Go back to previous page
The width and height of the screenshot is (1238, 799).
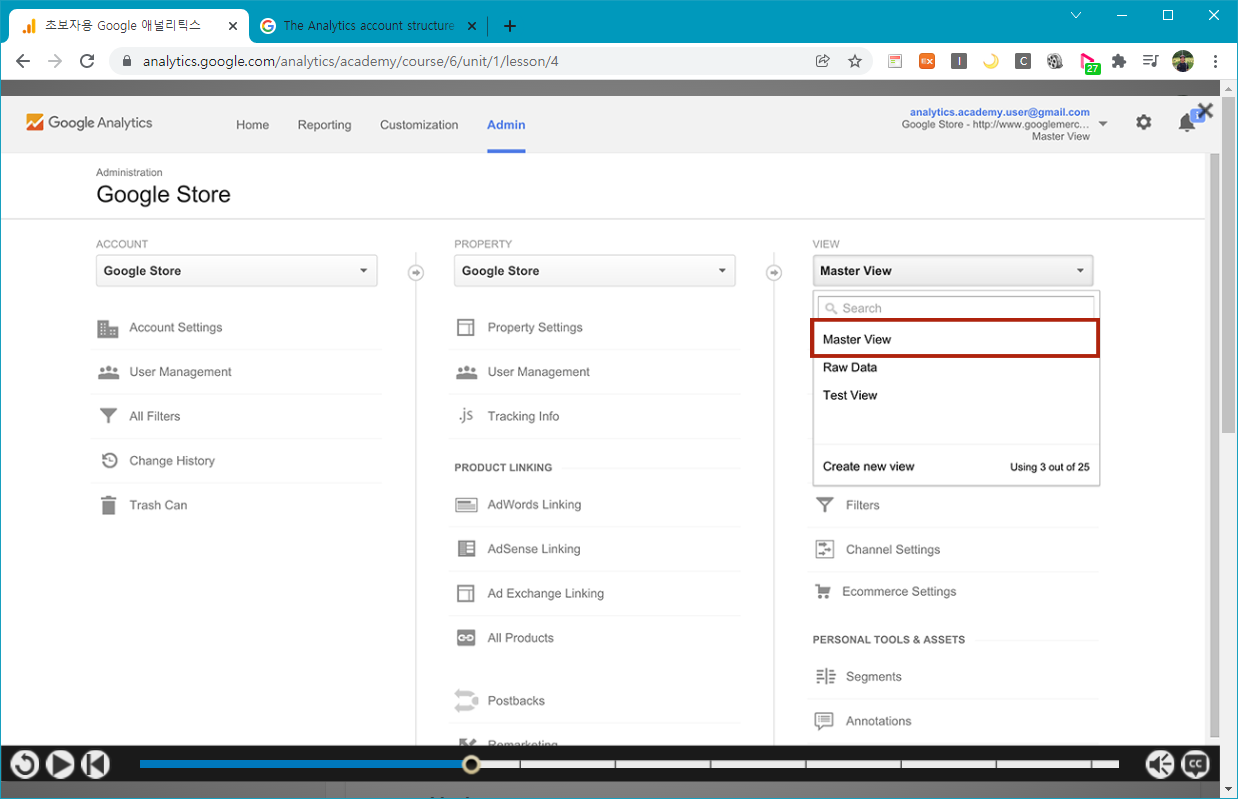(x=23, y=61)
